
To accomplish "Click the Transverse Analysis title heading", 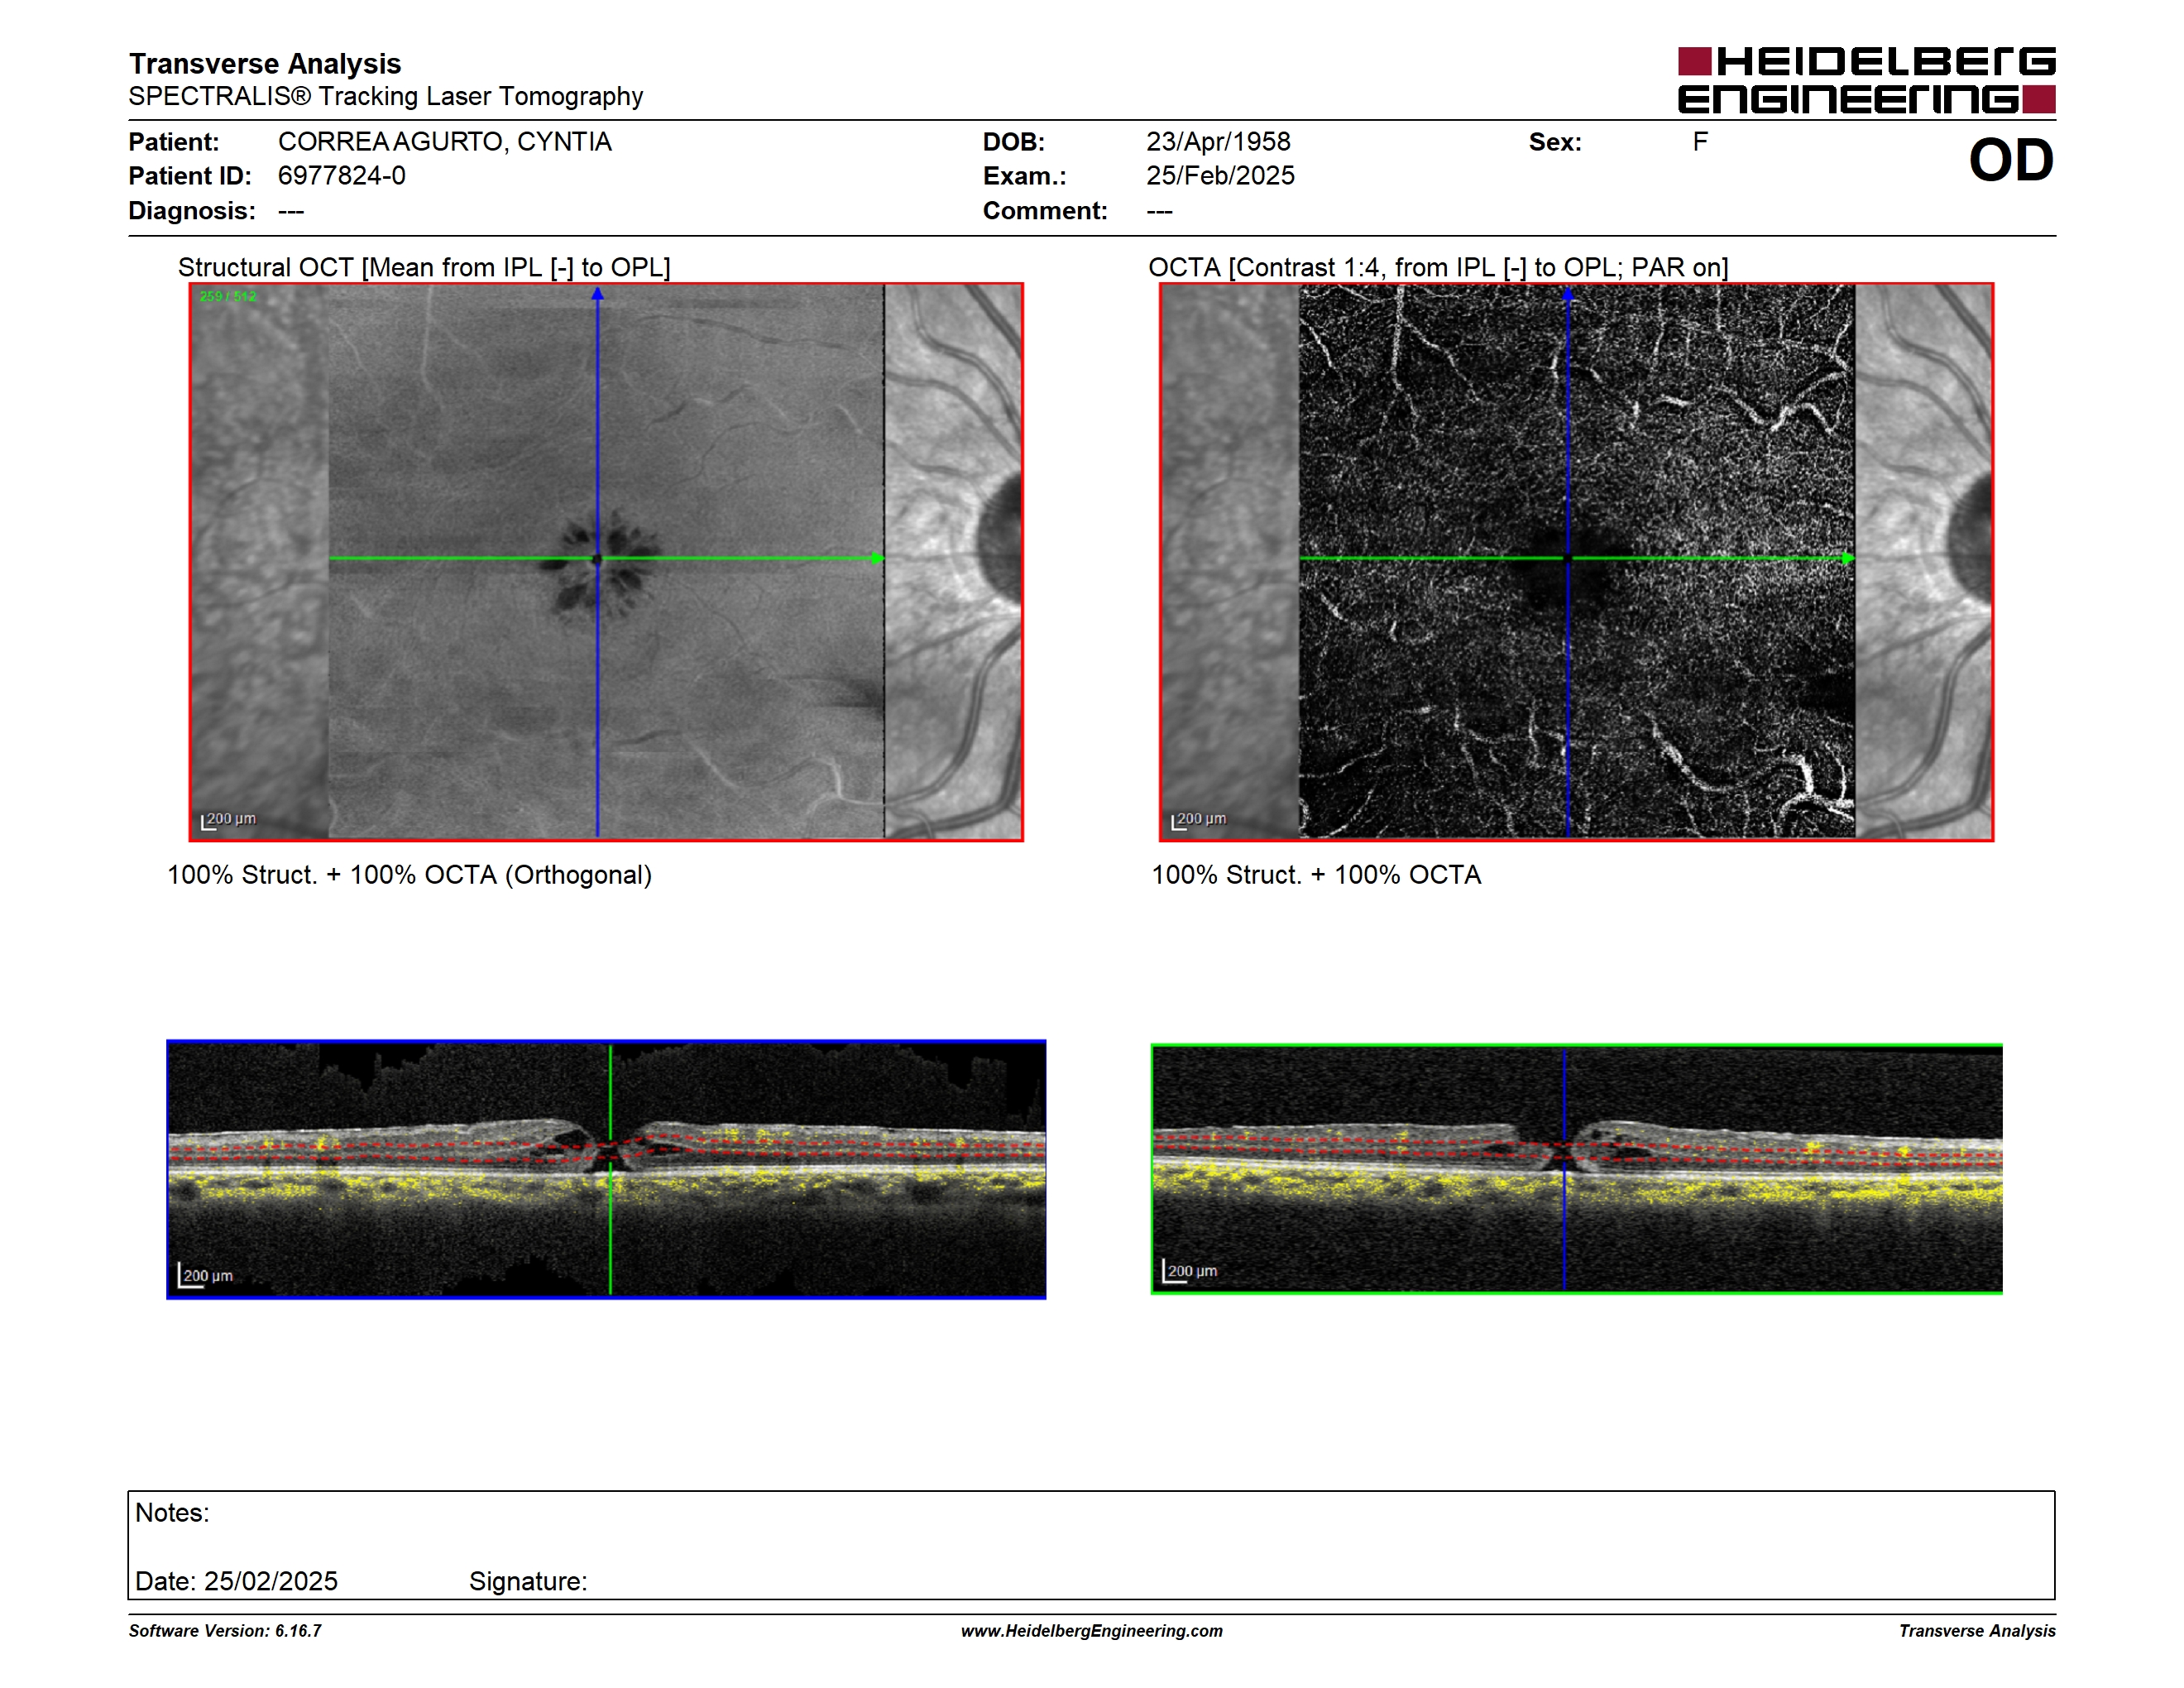I will click(x=264, y=64).
